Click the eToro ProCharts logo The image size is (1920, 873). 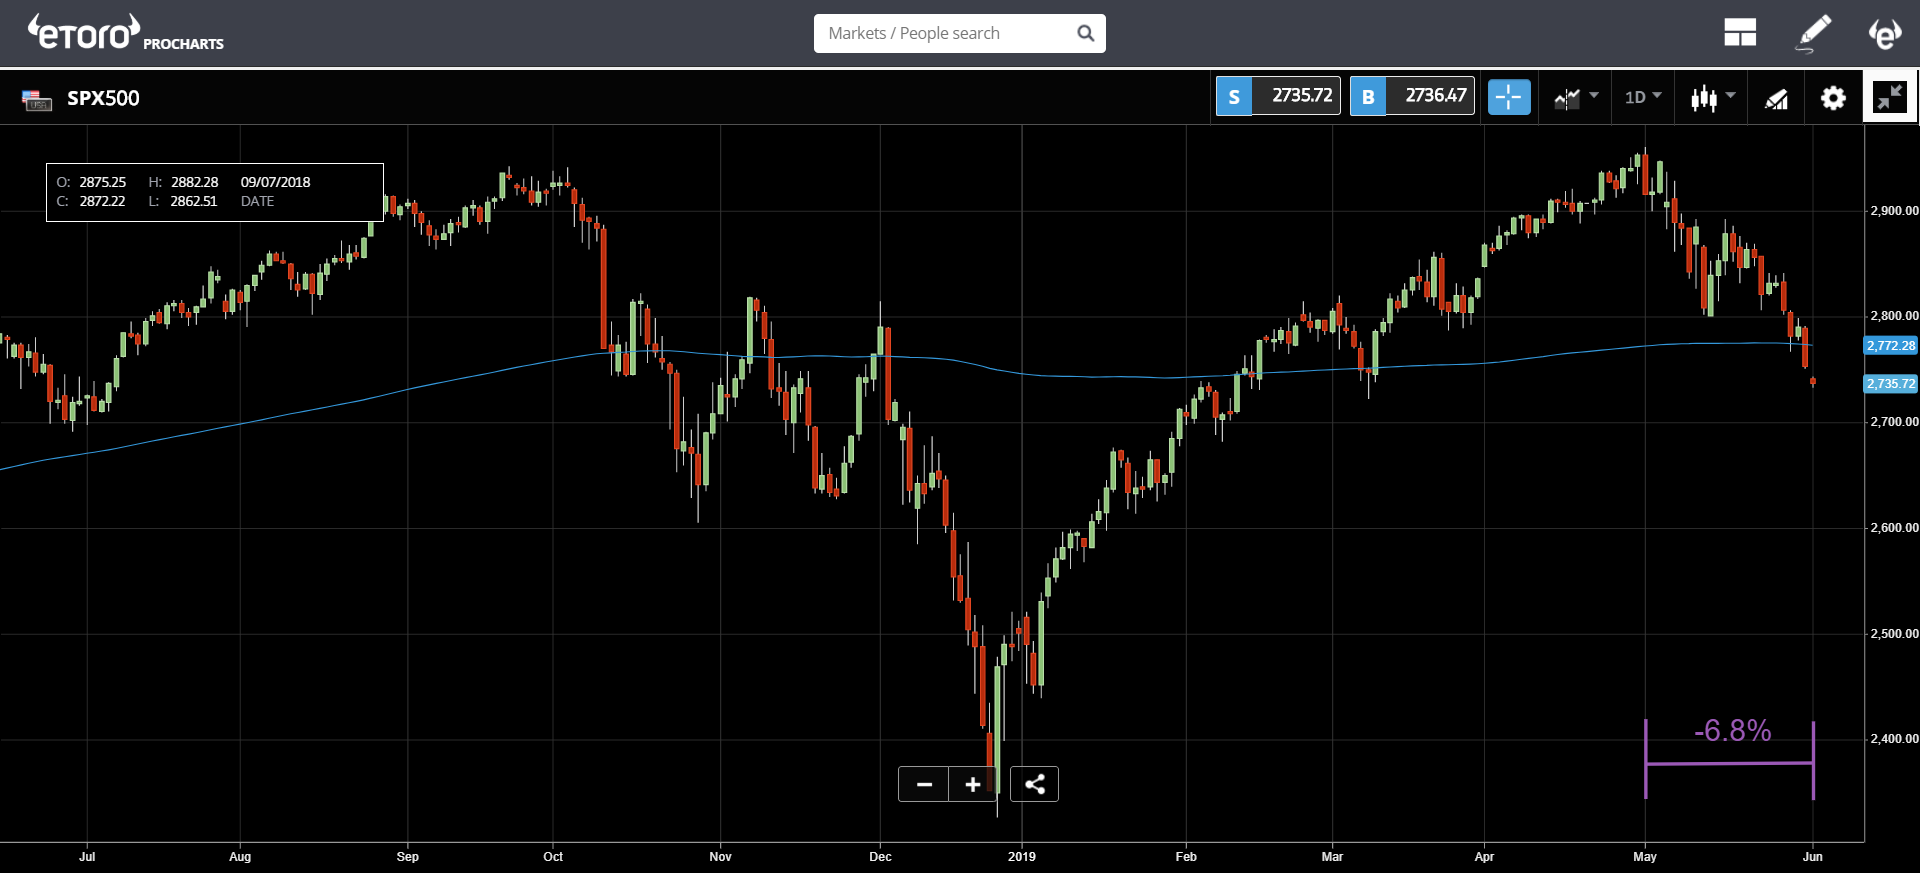(x=125, y=33)
